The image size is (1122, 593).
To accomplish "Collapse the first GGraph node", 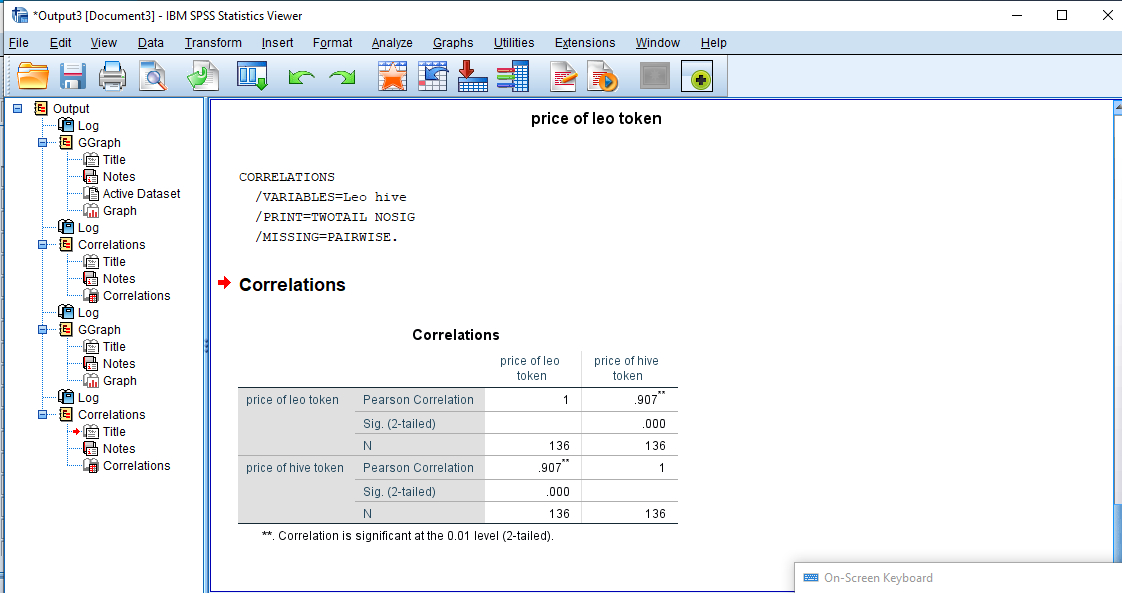I will (43, 143).
